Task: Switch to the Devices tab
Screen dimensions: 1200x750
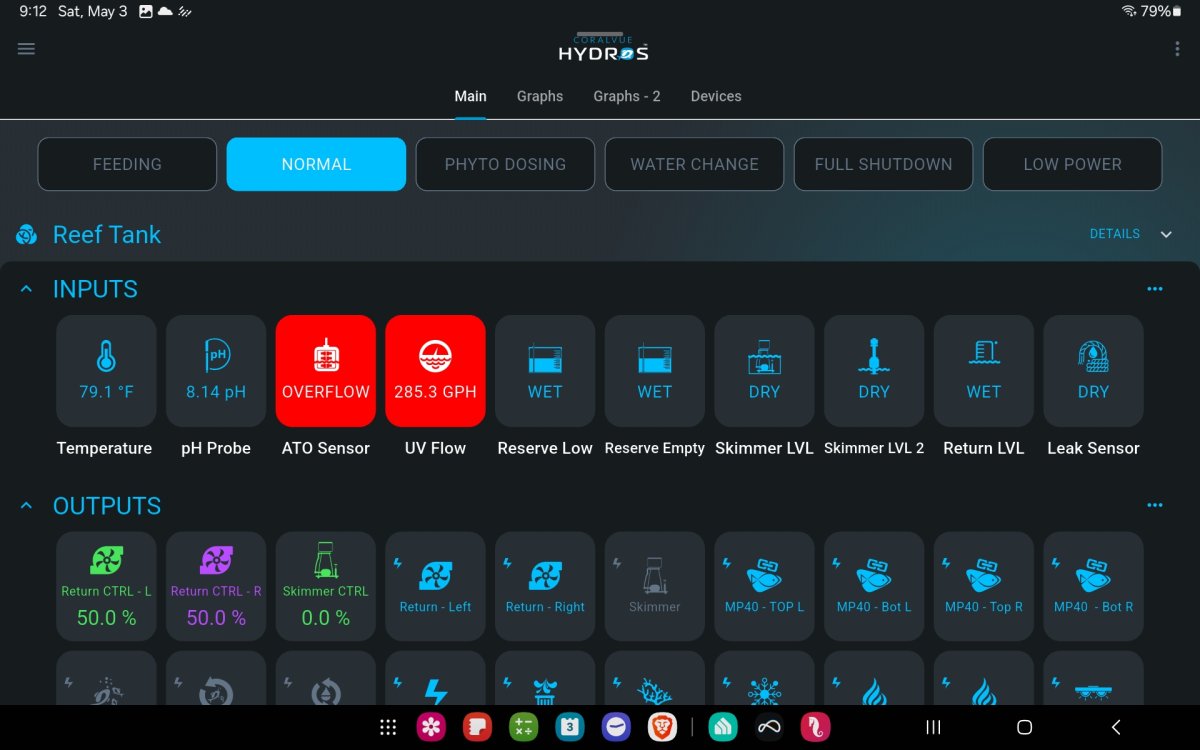Action: pos(716,96)
